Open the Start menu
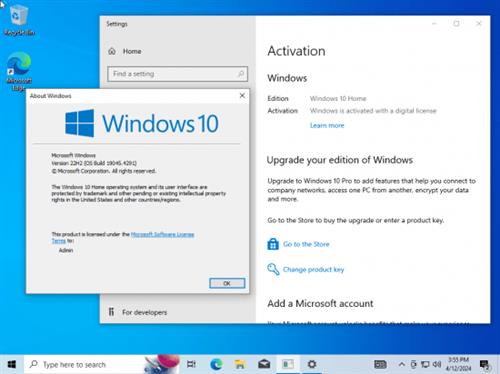The image size is (500, 374). [12, 364]
